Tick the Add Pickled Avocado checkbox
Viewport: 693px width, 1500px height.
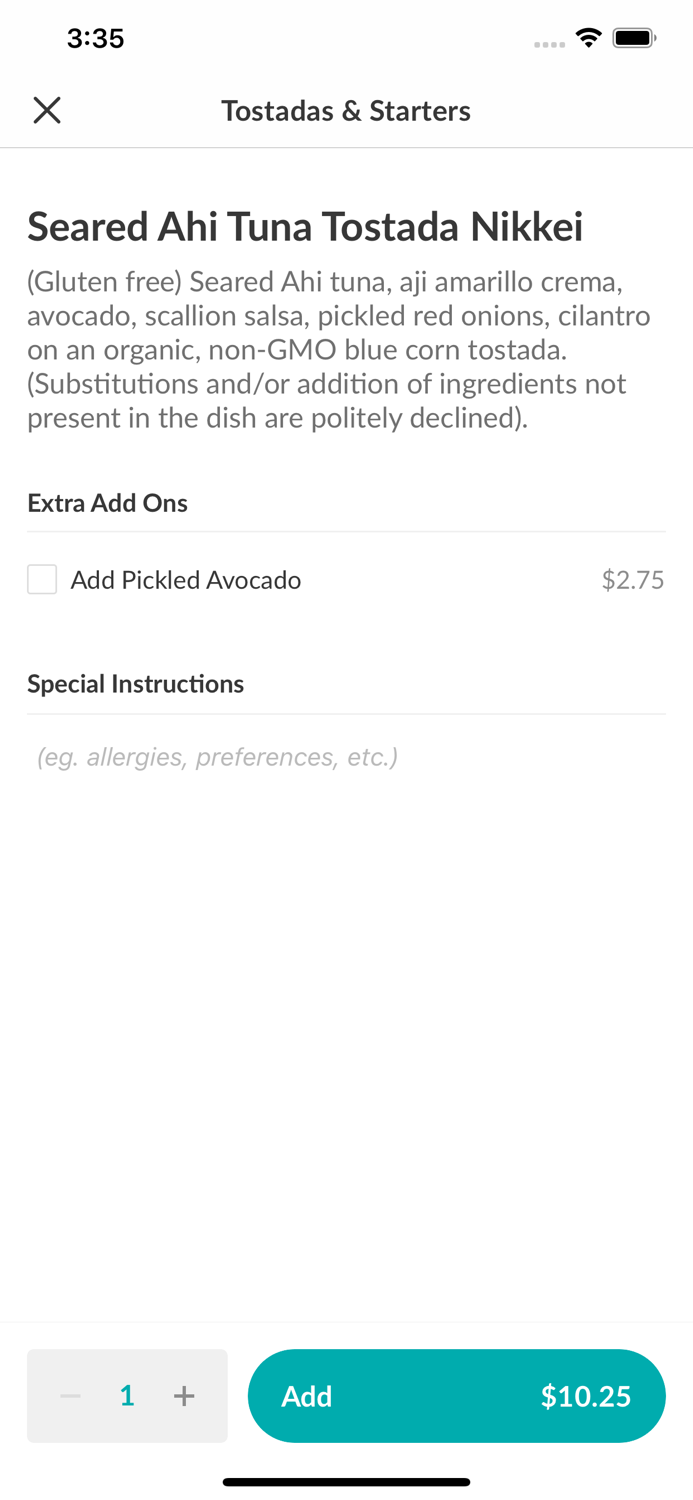point(42,580)
